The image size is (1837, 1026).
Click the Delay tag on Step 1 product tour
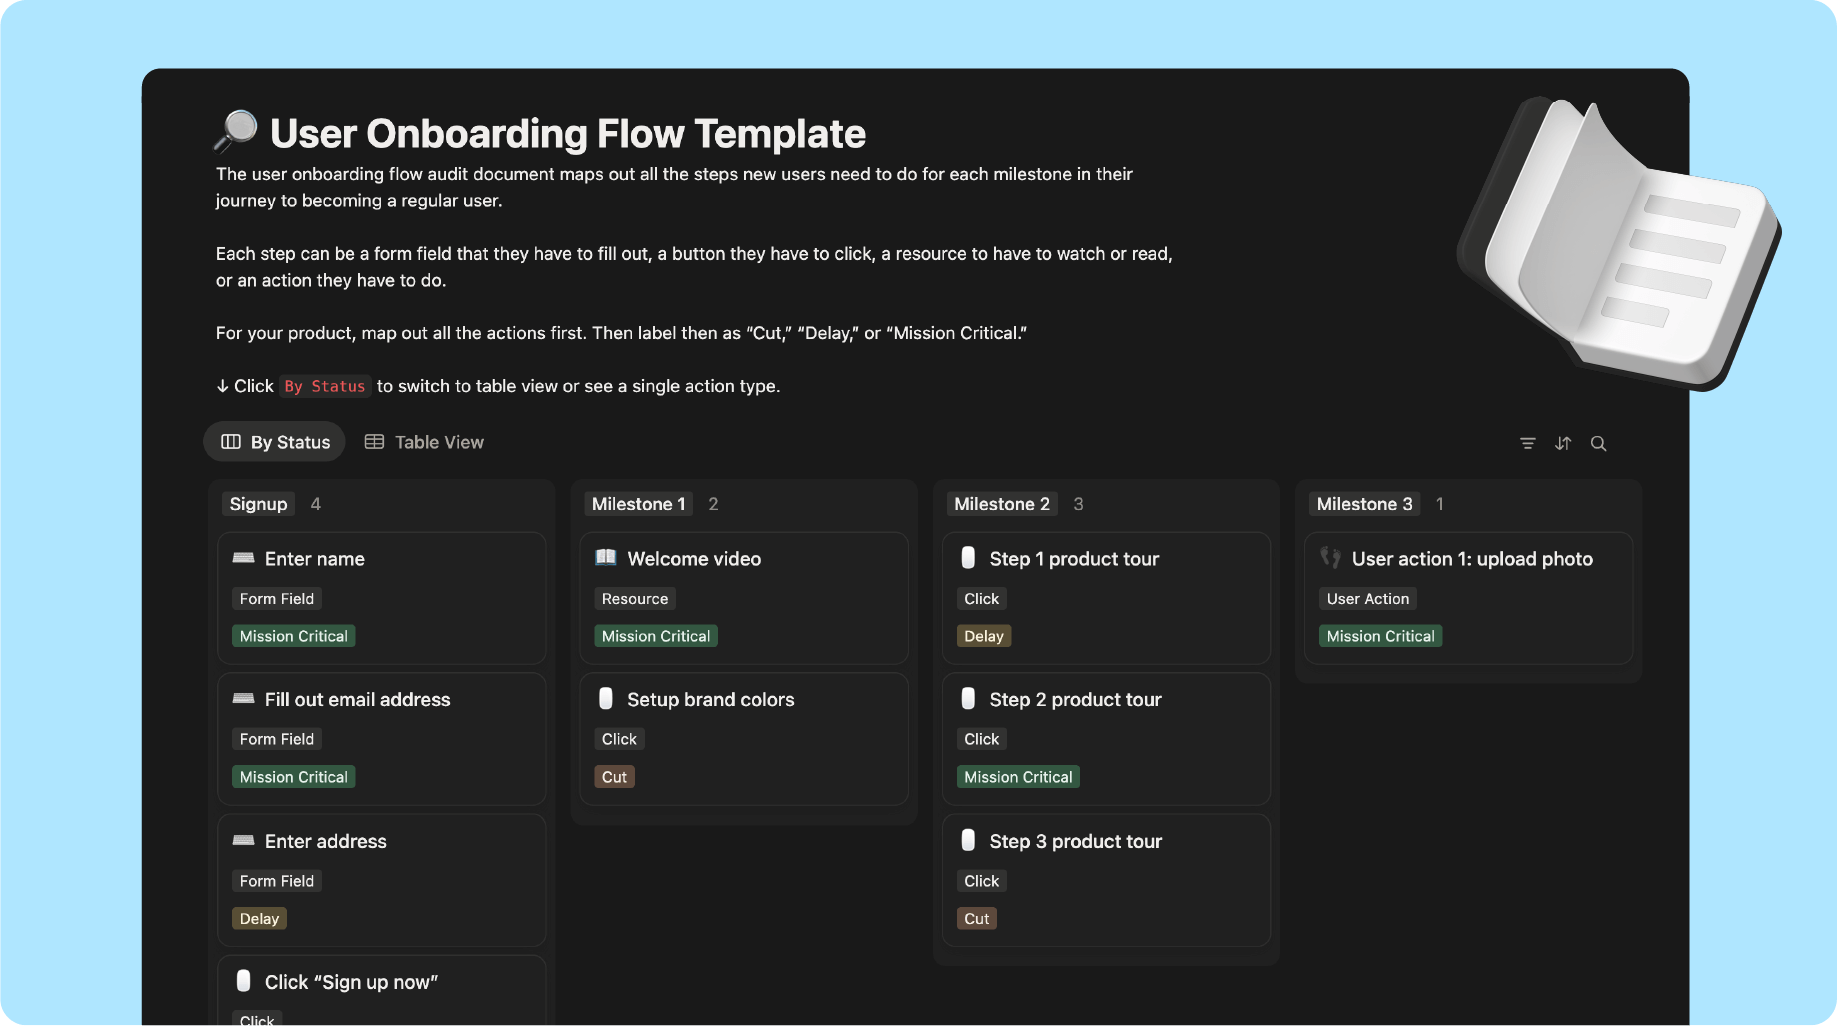tap(983, 636)
